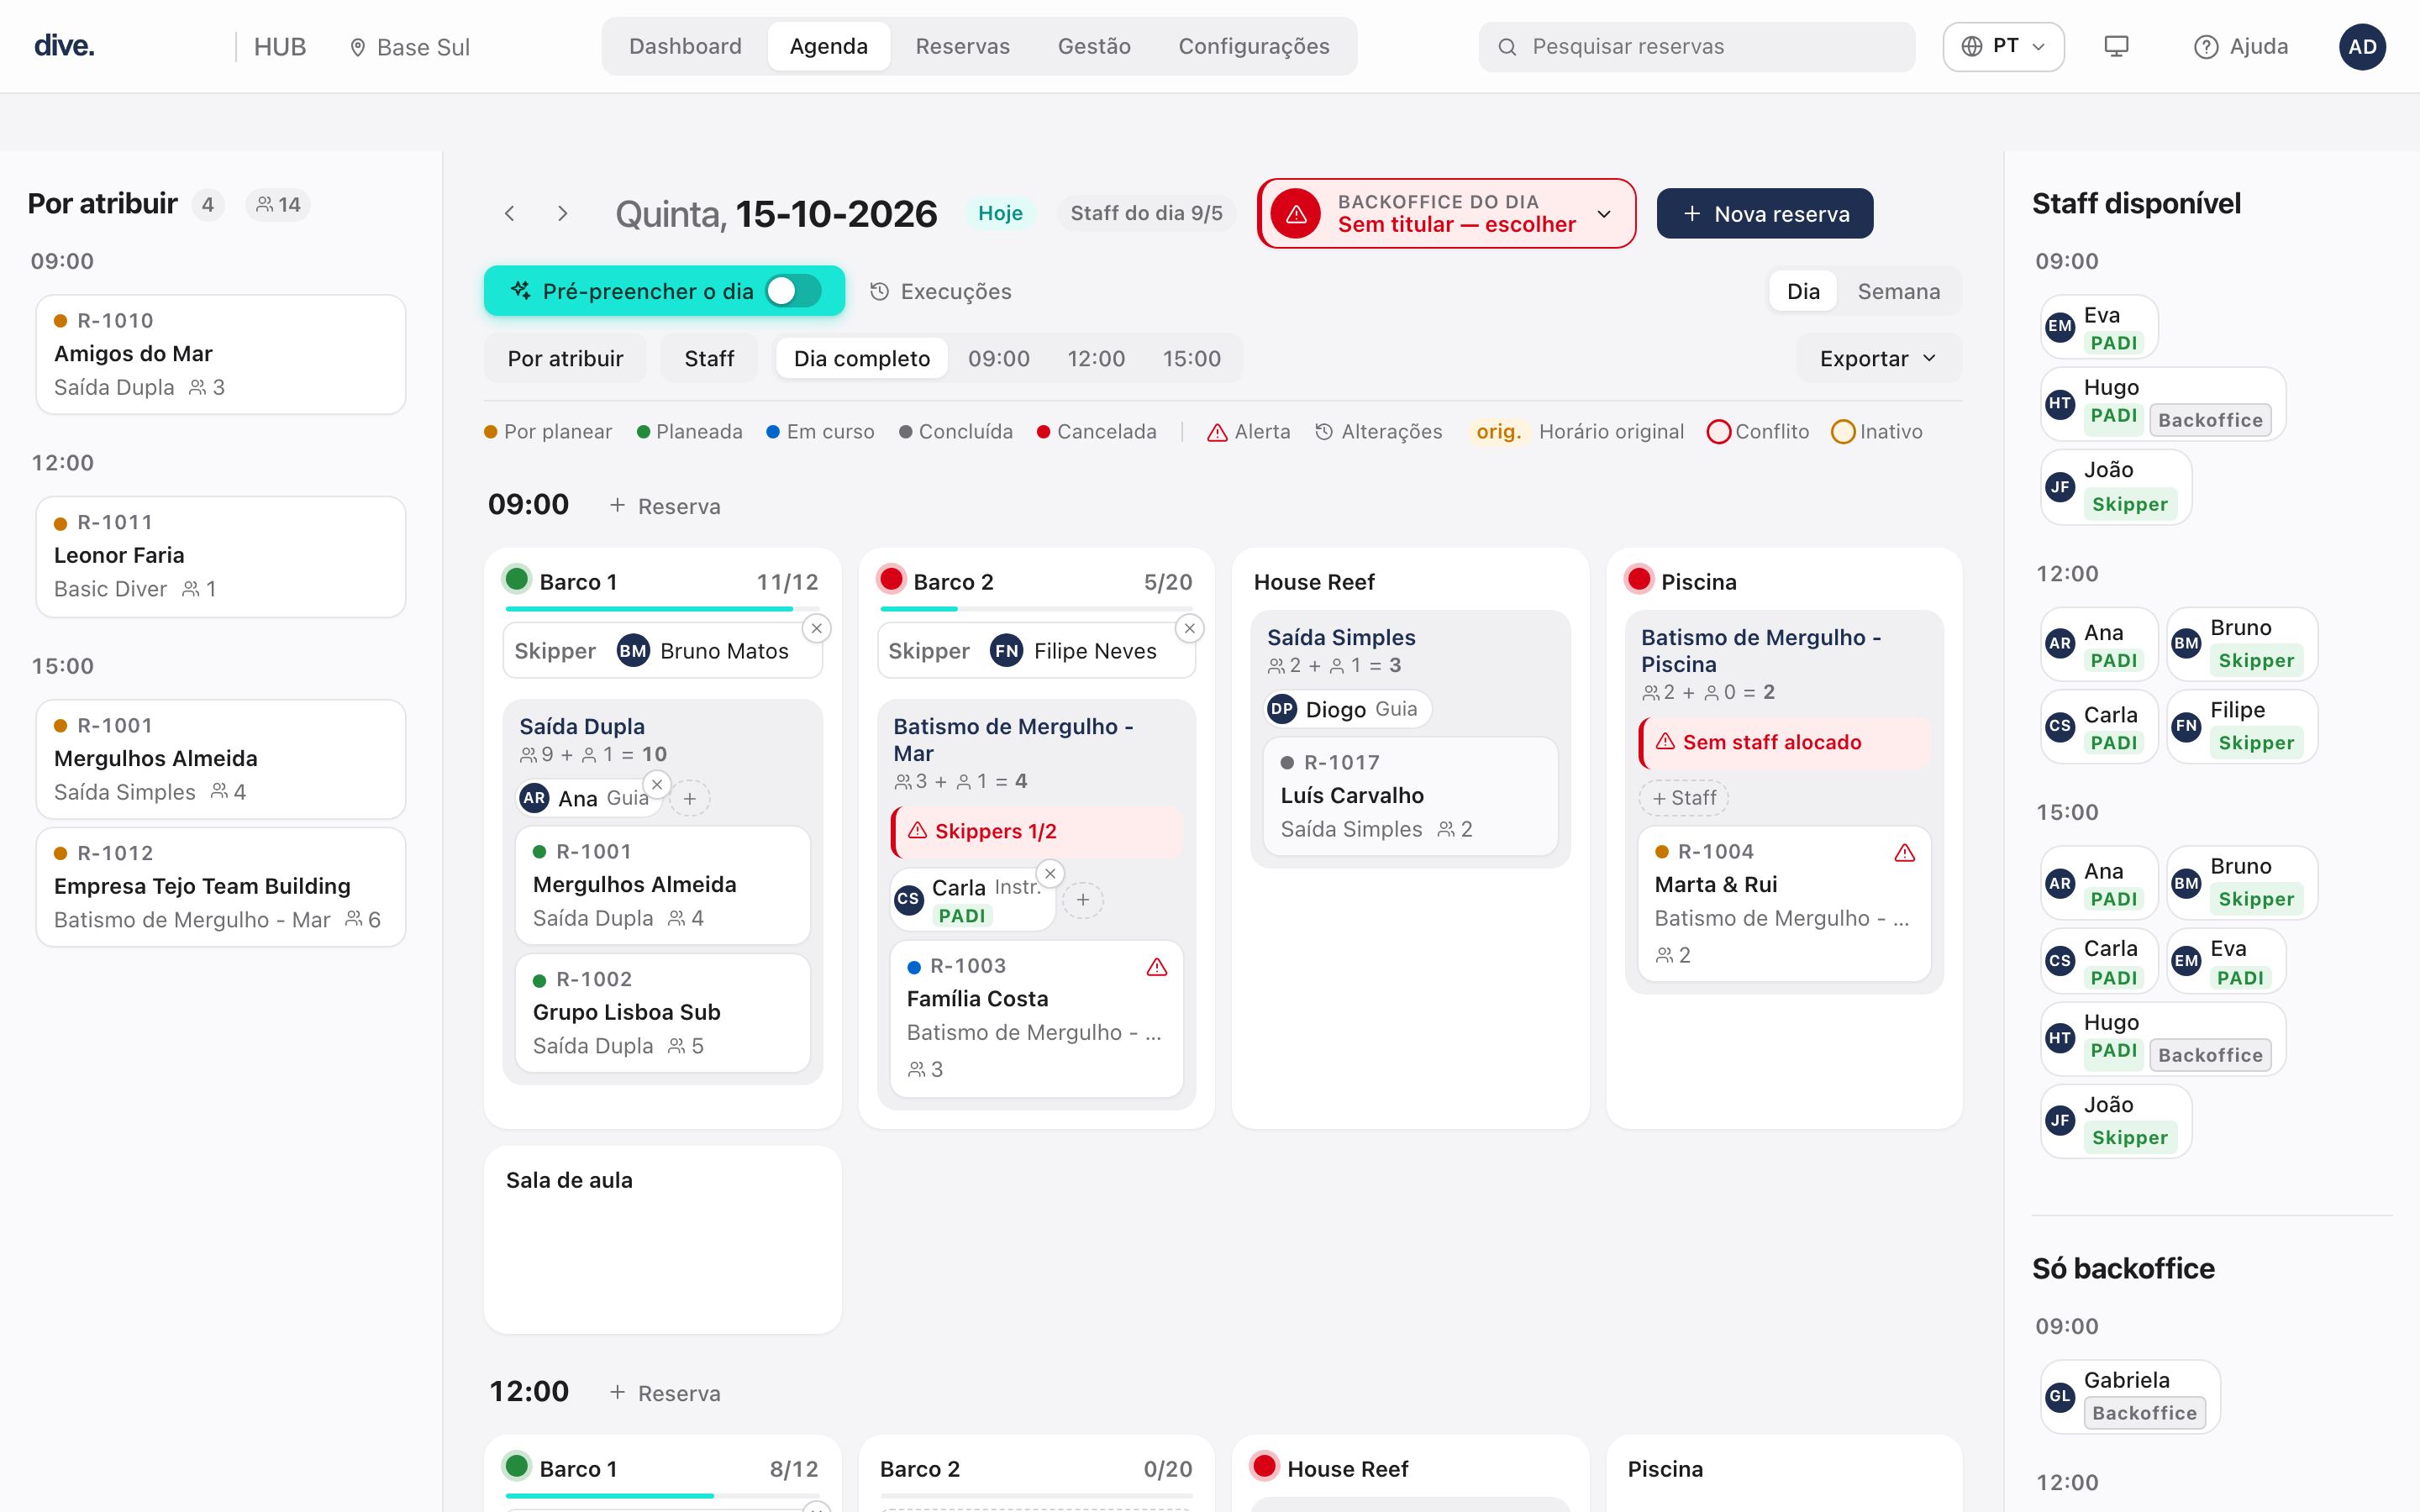Open Backoffice do dia selector

click(x=1447, y=213)
